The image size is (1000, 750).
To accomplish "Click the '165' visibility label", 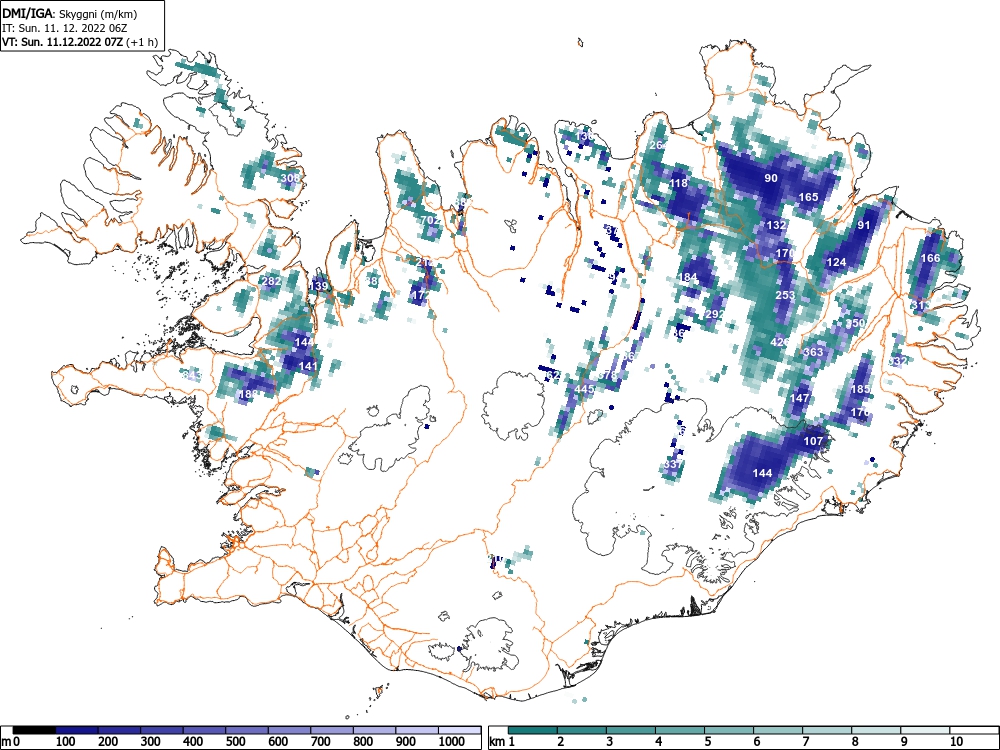I will 808,197.
